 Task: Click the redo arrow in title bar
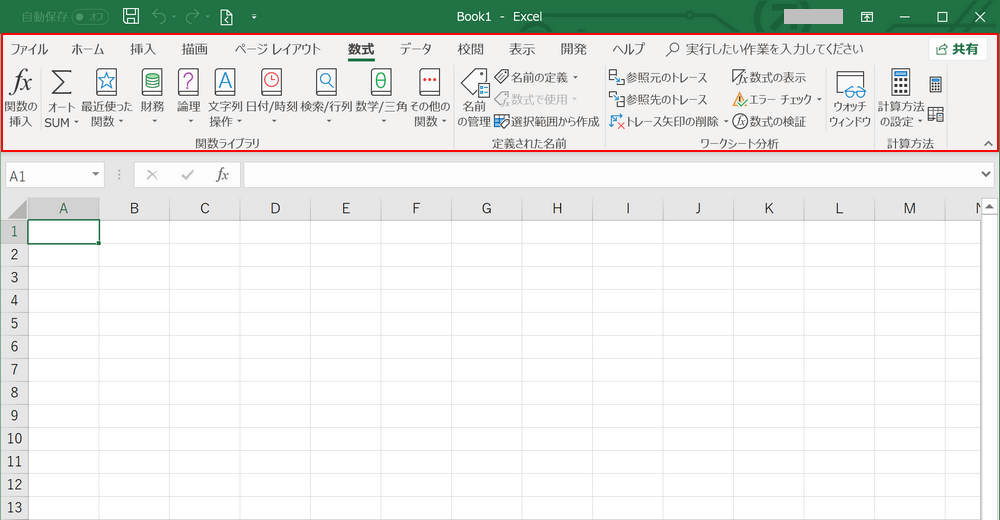(x=193, y=17)
